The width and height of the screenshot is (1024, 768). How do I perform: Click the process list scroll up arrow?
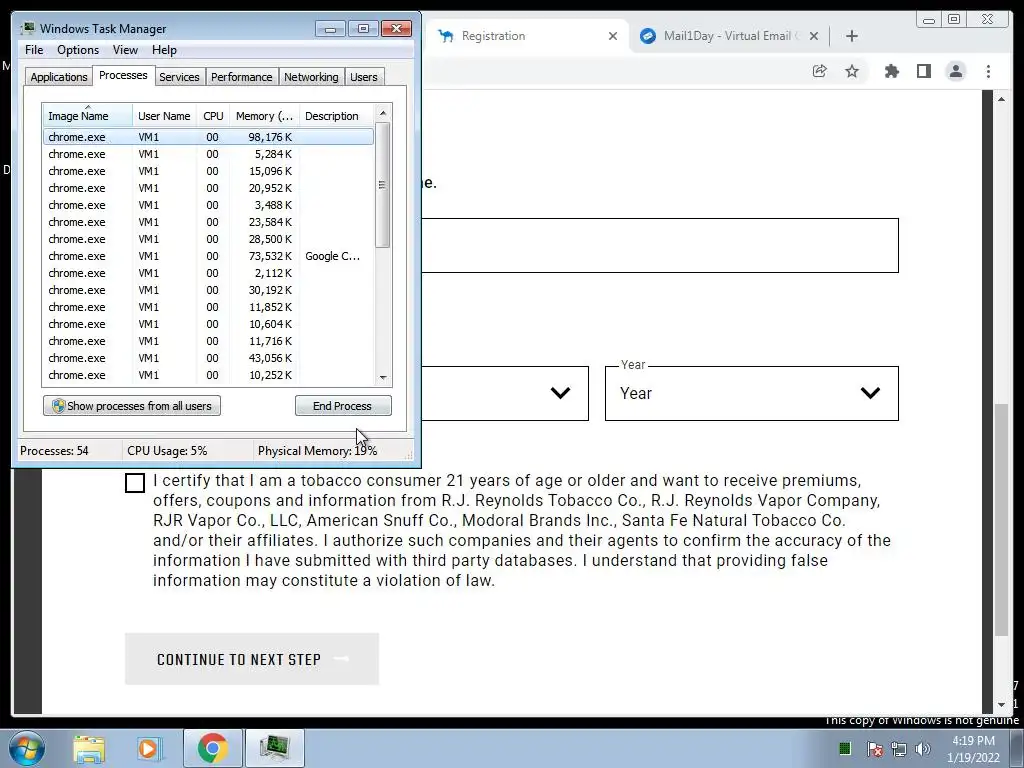[x=383, y=114]
